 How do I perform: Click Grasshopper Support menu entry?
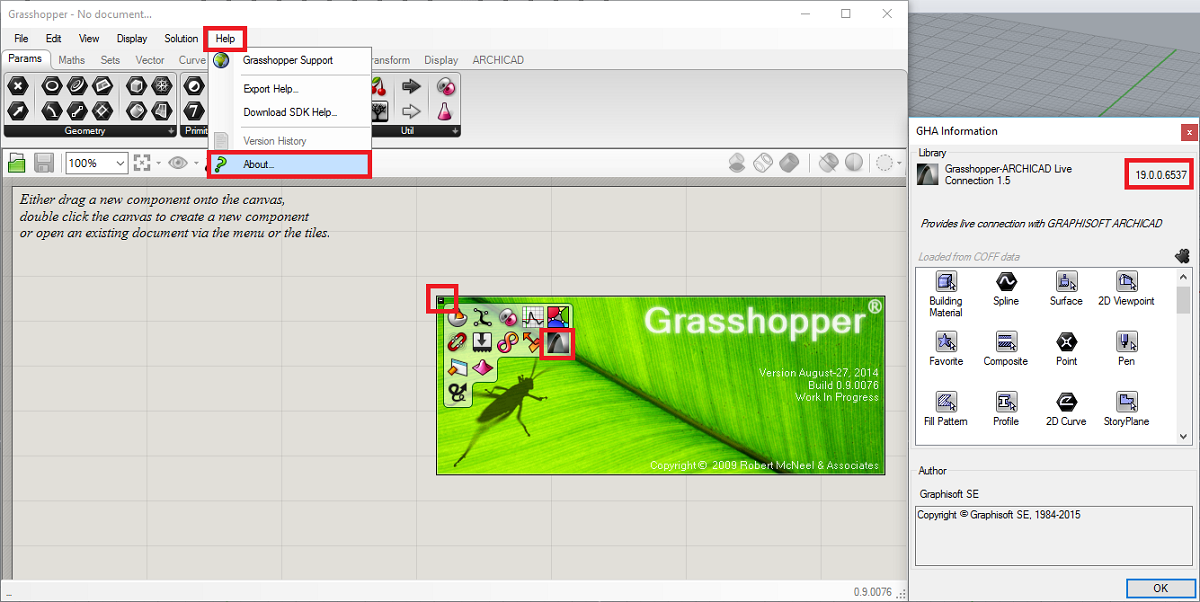coord(288,60)
